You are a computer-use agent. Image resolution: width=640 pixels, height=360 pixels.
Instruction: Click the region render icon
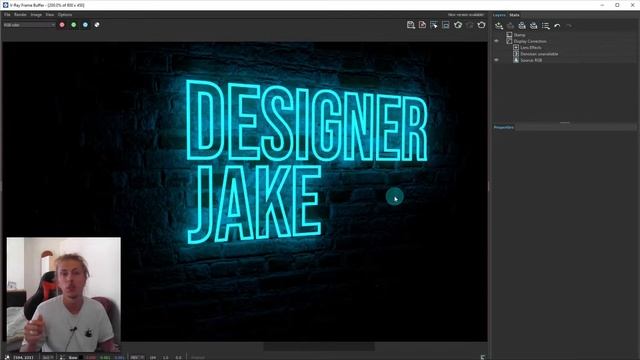pyautogui.click(x=446, y=25)
